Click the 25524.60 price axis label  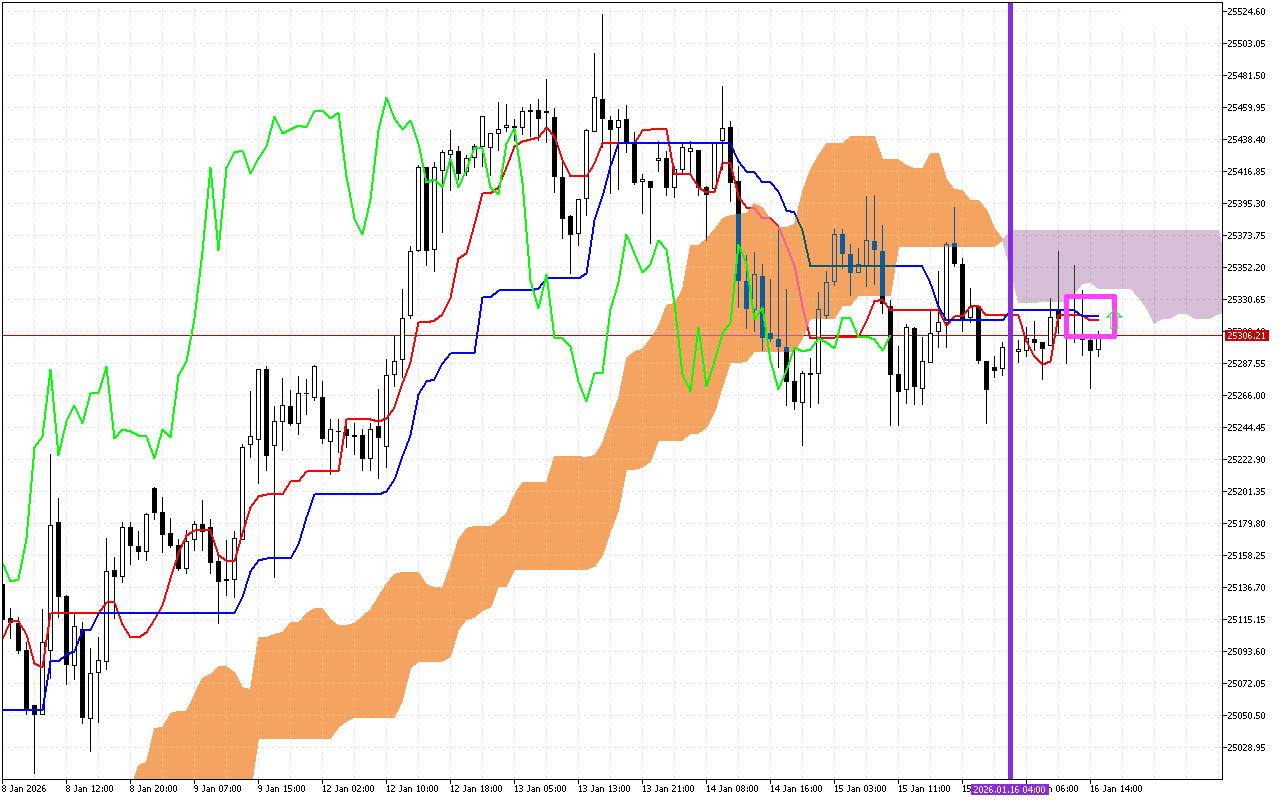[x=1246, y=12]
